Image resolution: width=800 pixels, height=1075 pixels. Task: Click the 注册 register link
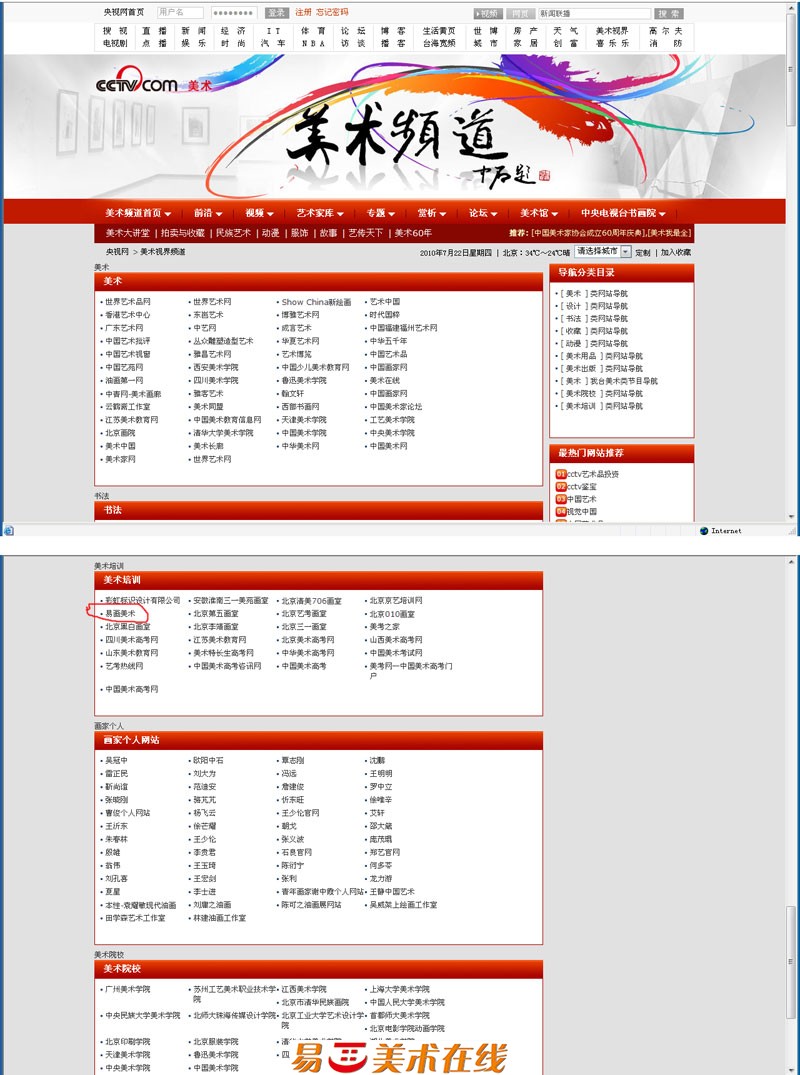pos(303,12)
